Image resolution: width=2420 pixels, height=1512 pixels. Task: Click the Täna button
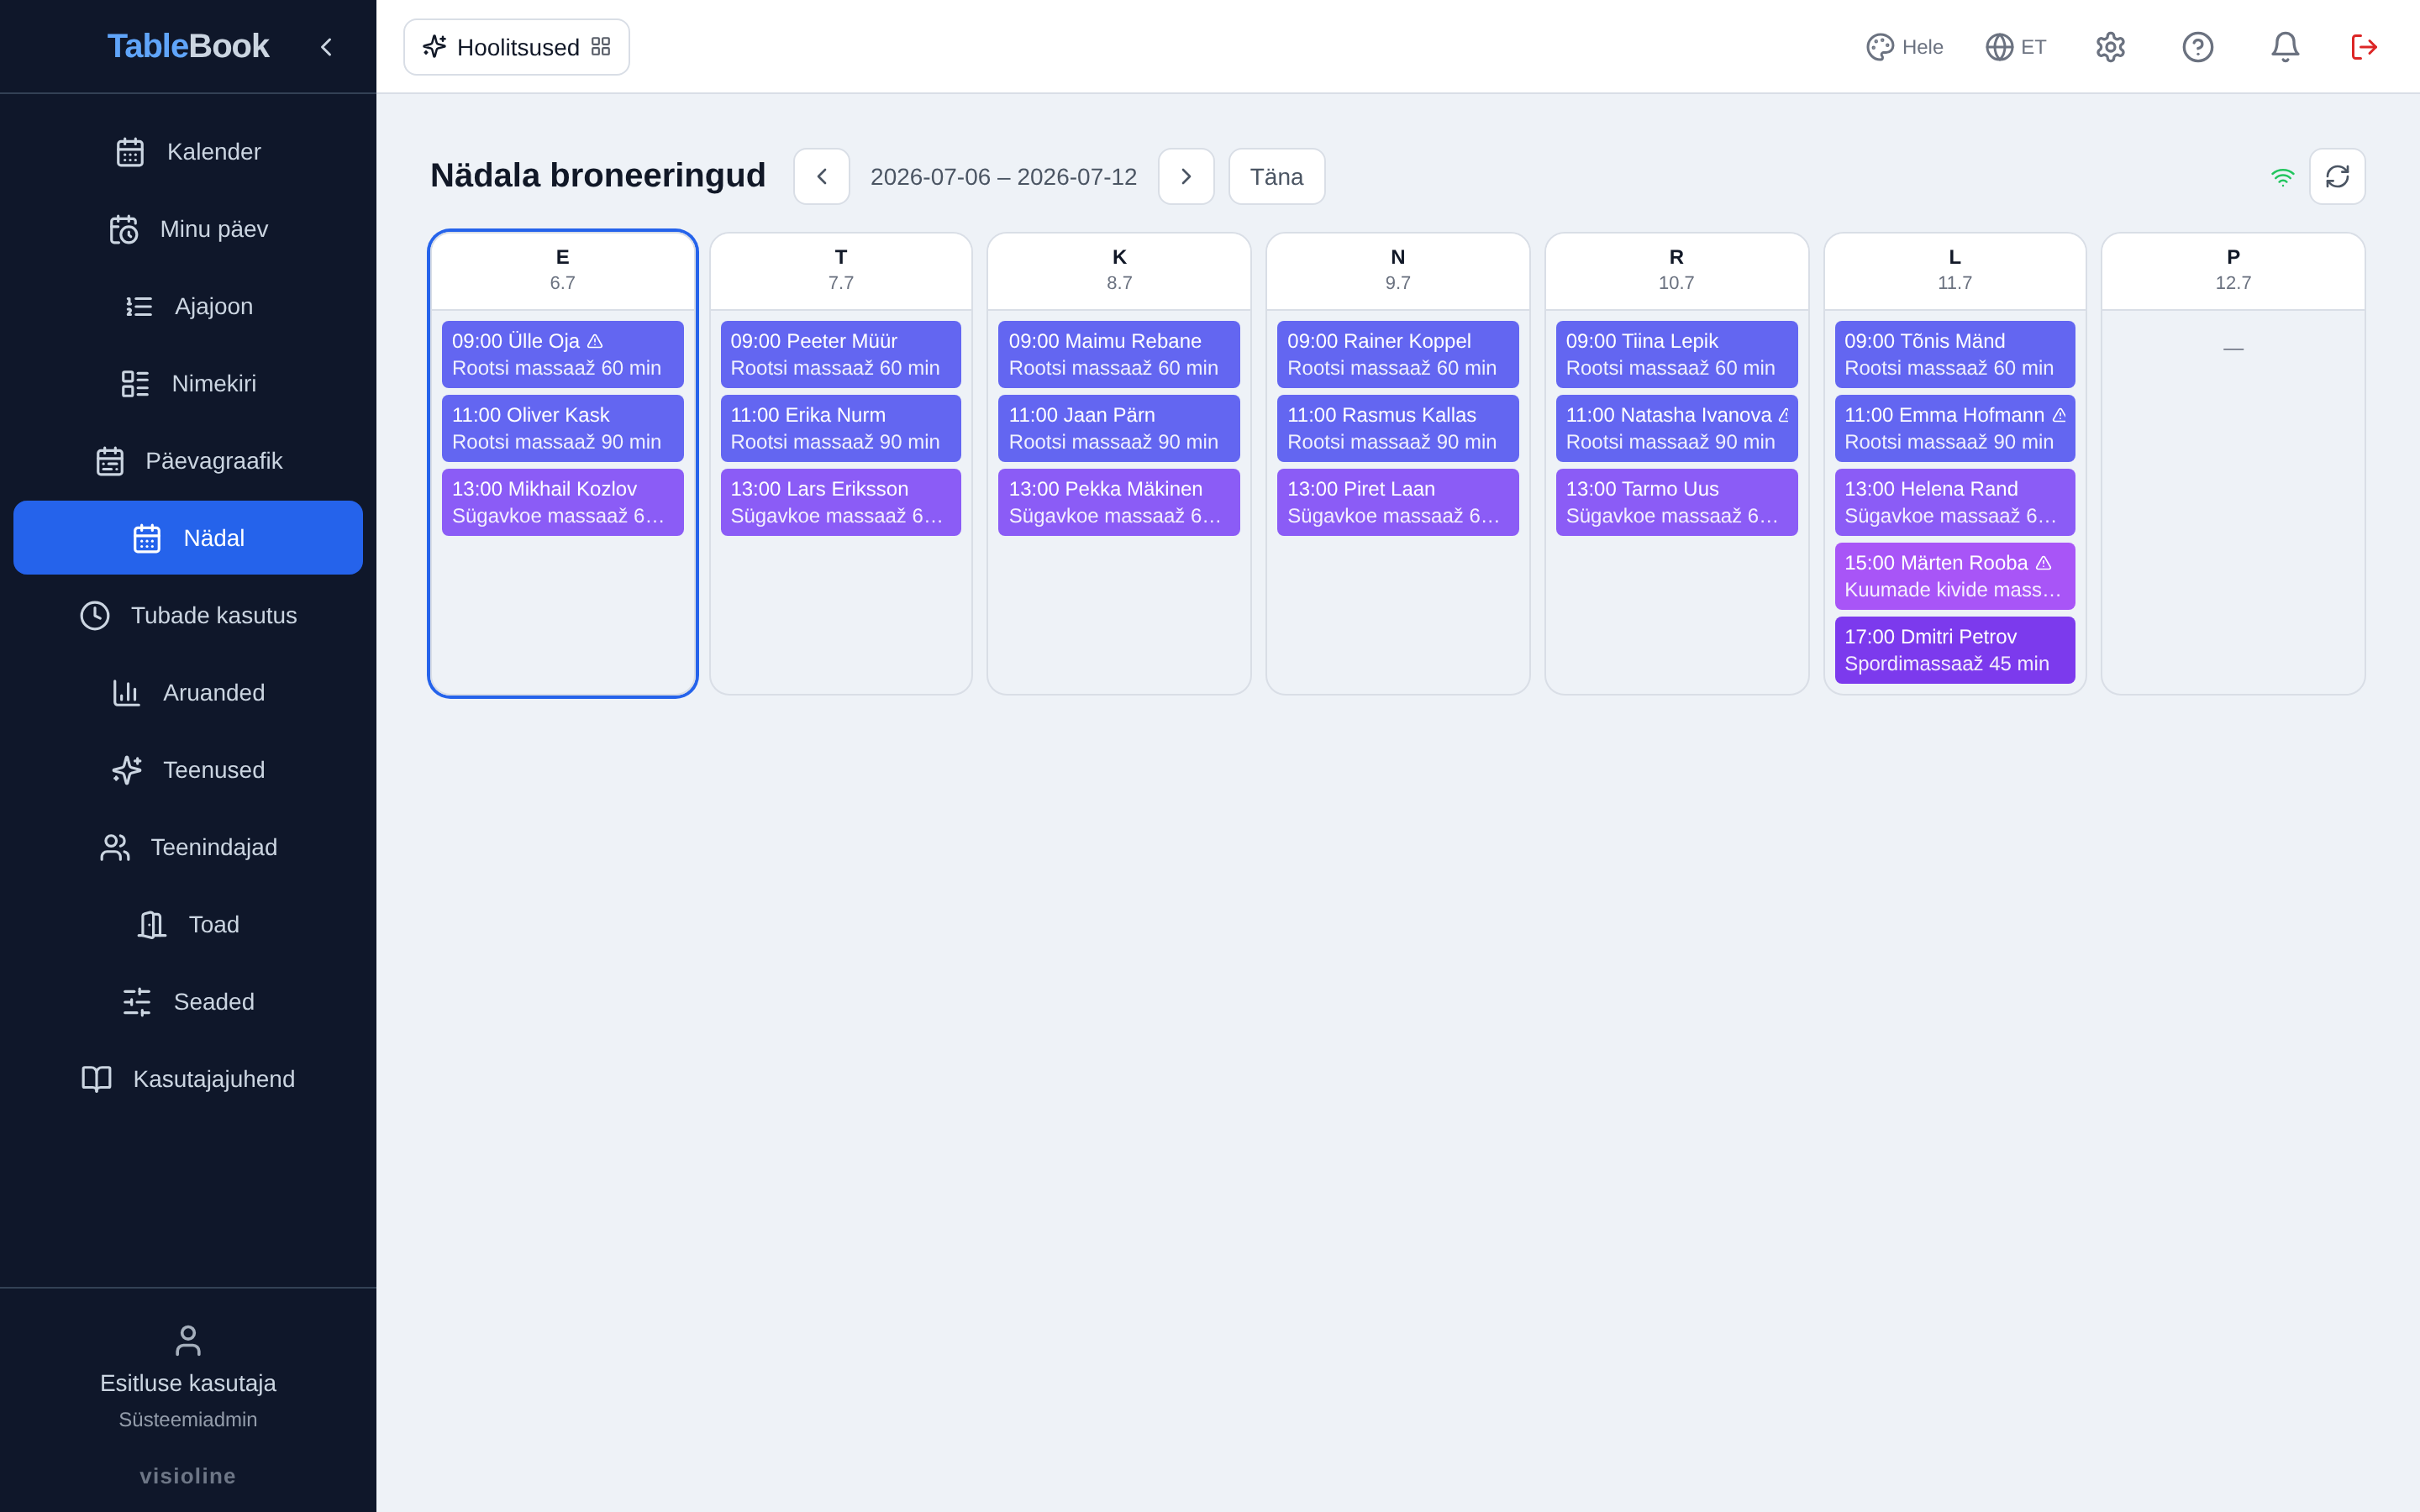tap(1276, 177)
